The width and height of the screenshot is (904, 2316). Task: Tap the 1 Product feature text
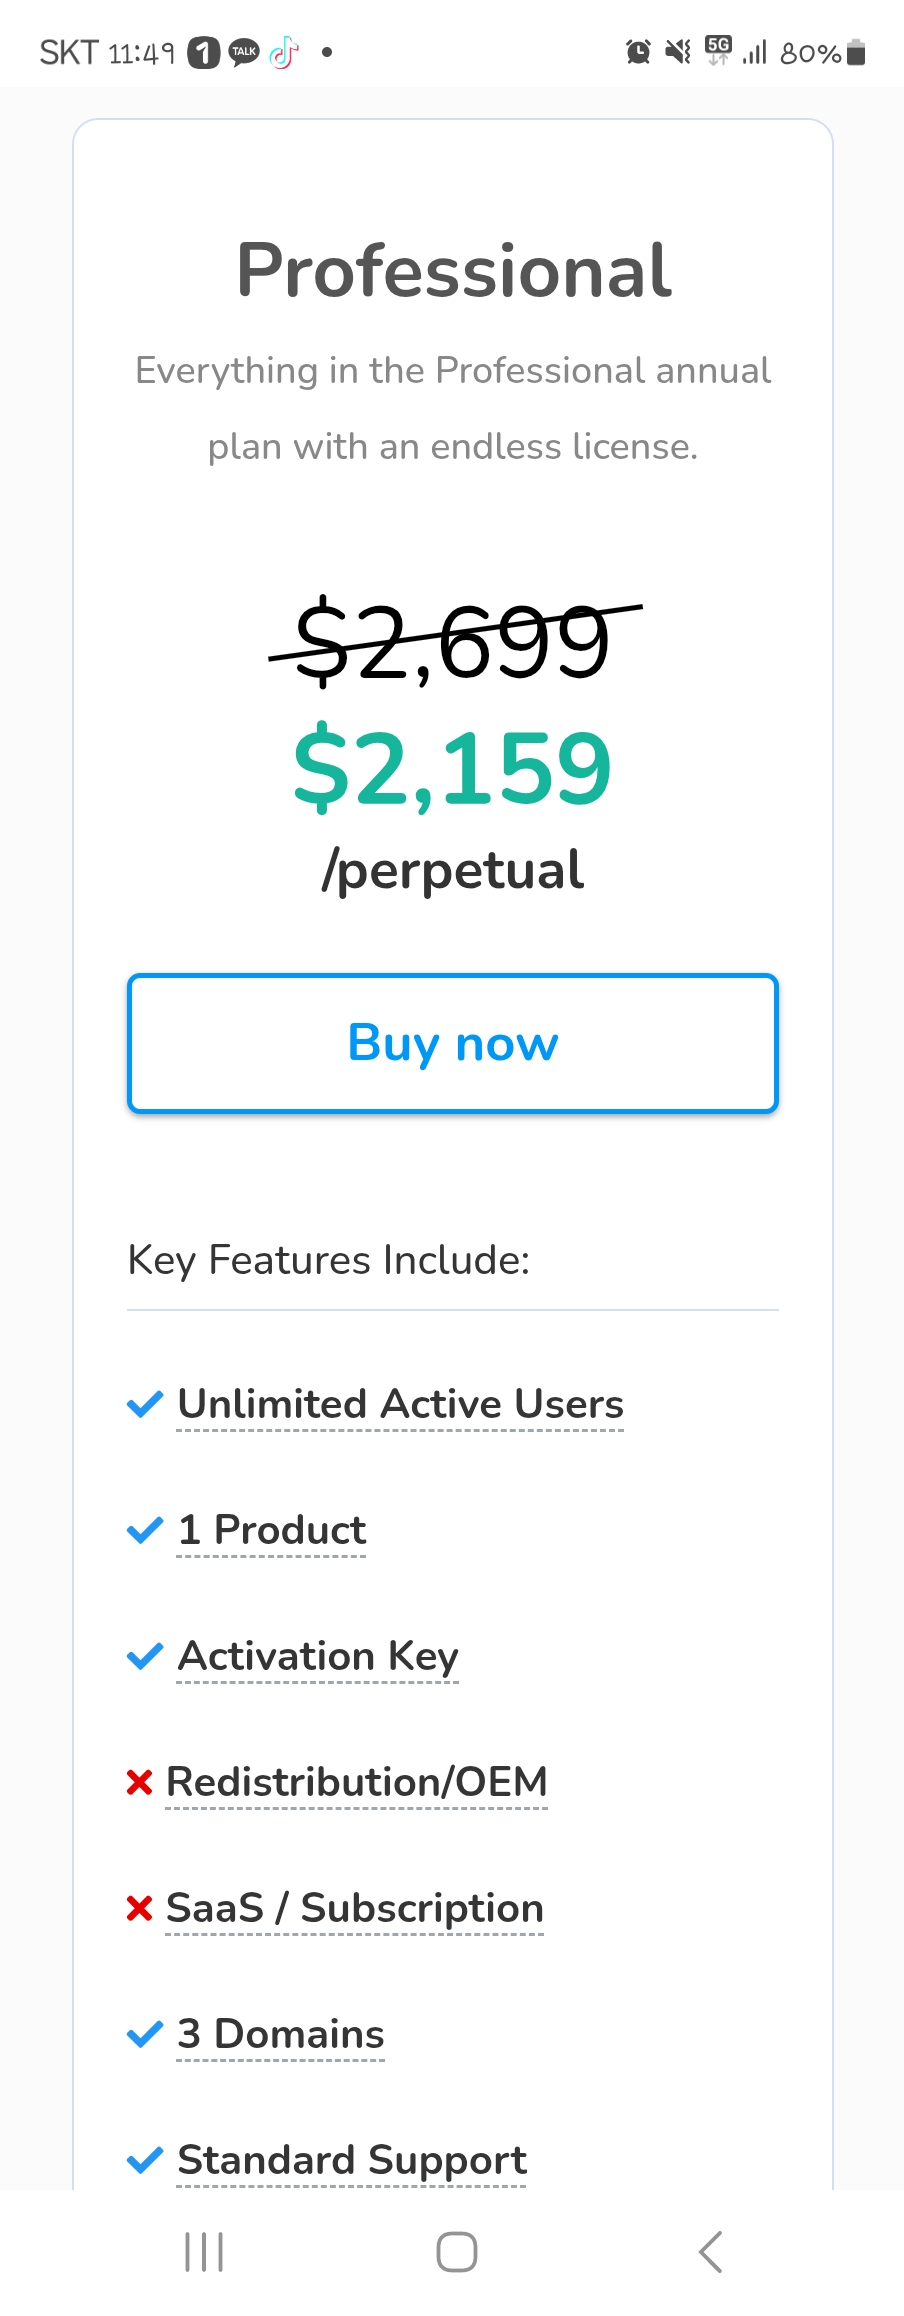272,1530
